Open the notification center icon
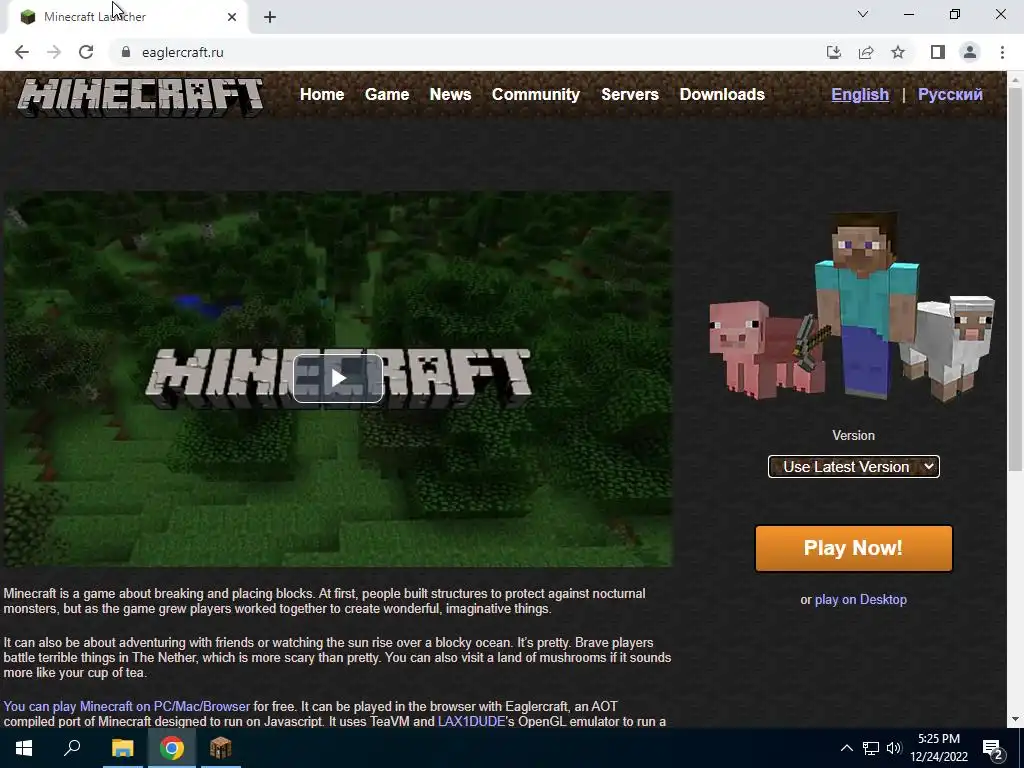The width and height of the screenshot is (1024, 768). click(993, 749)
